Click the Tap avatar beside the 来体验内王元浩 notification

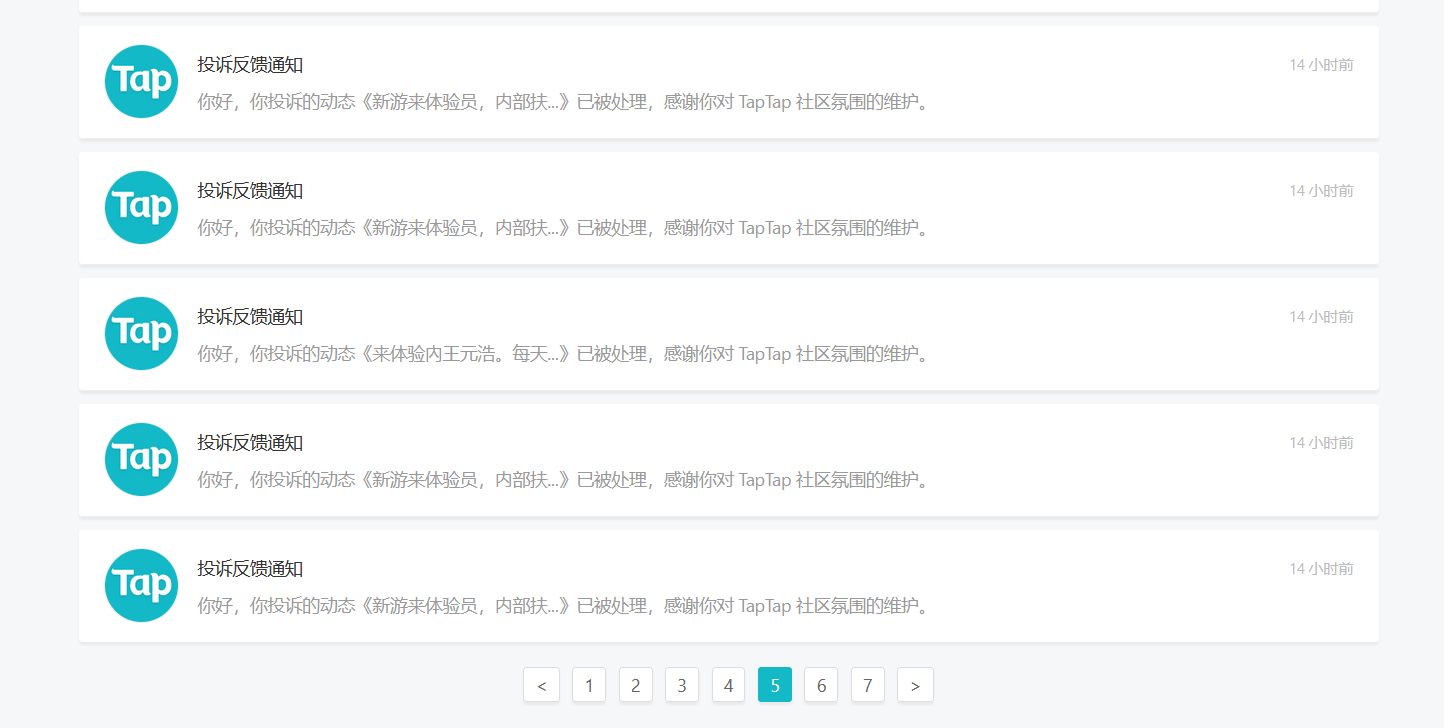click(x=141, y=333)
